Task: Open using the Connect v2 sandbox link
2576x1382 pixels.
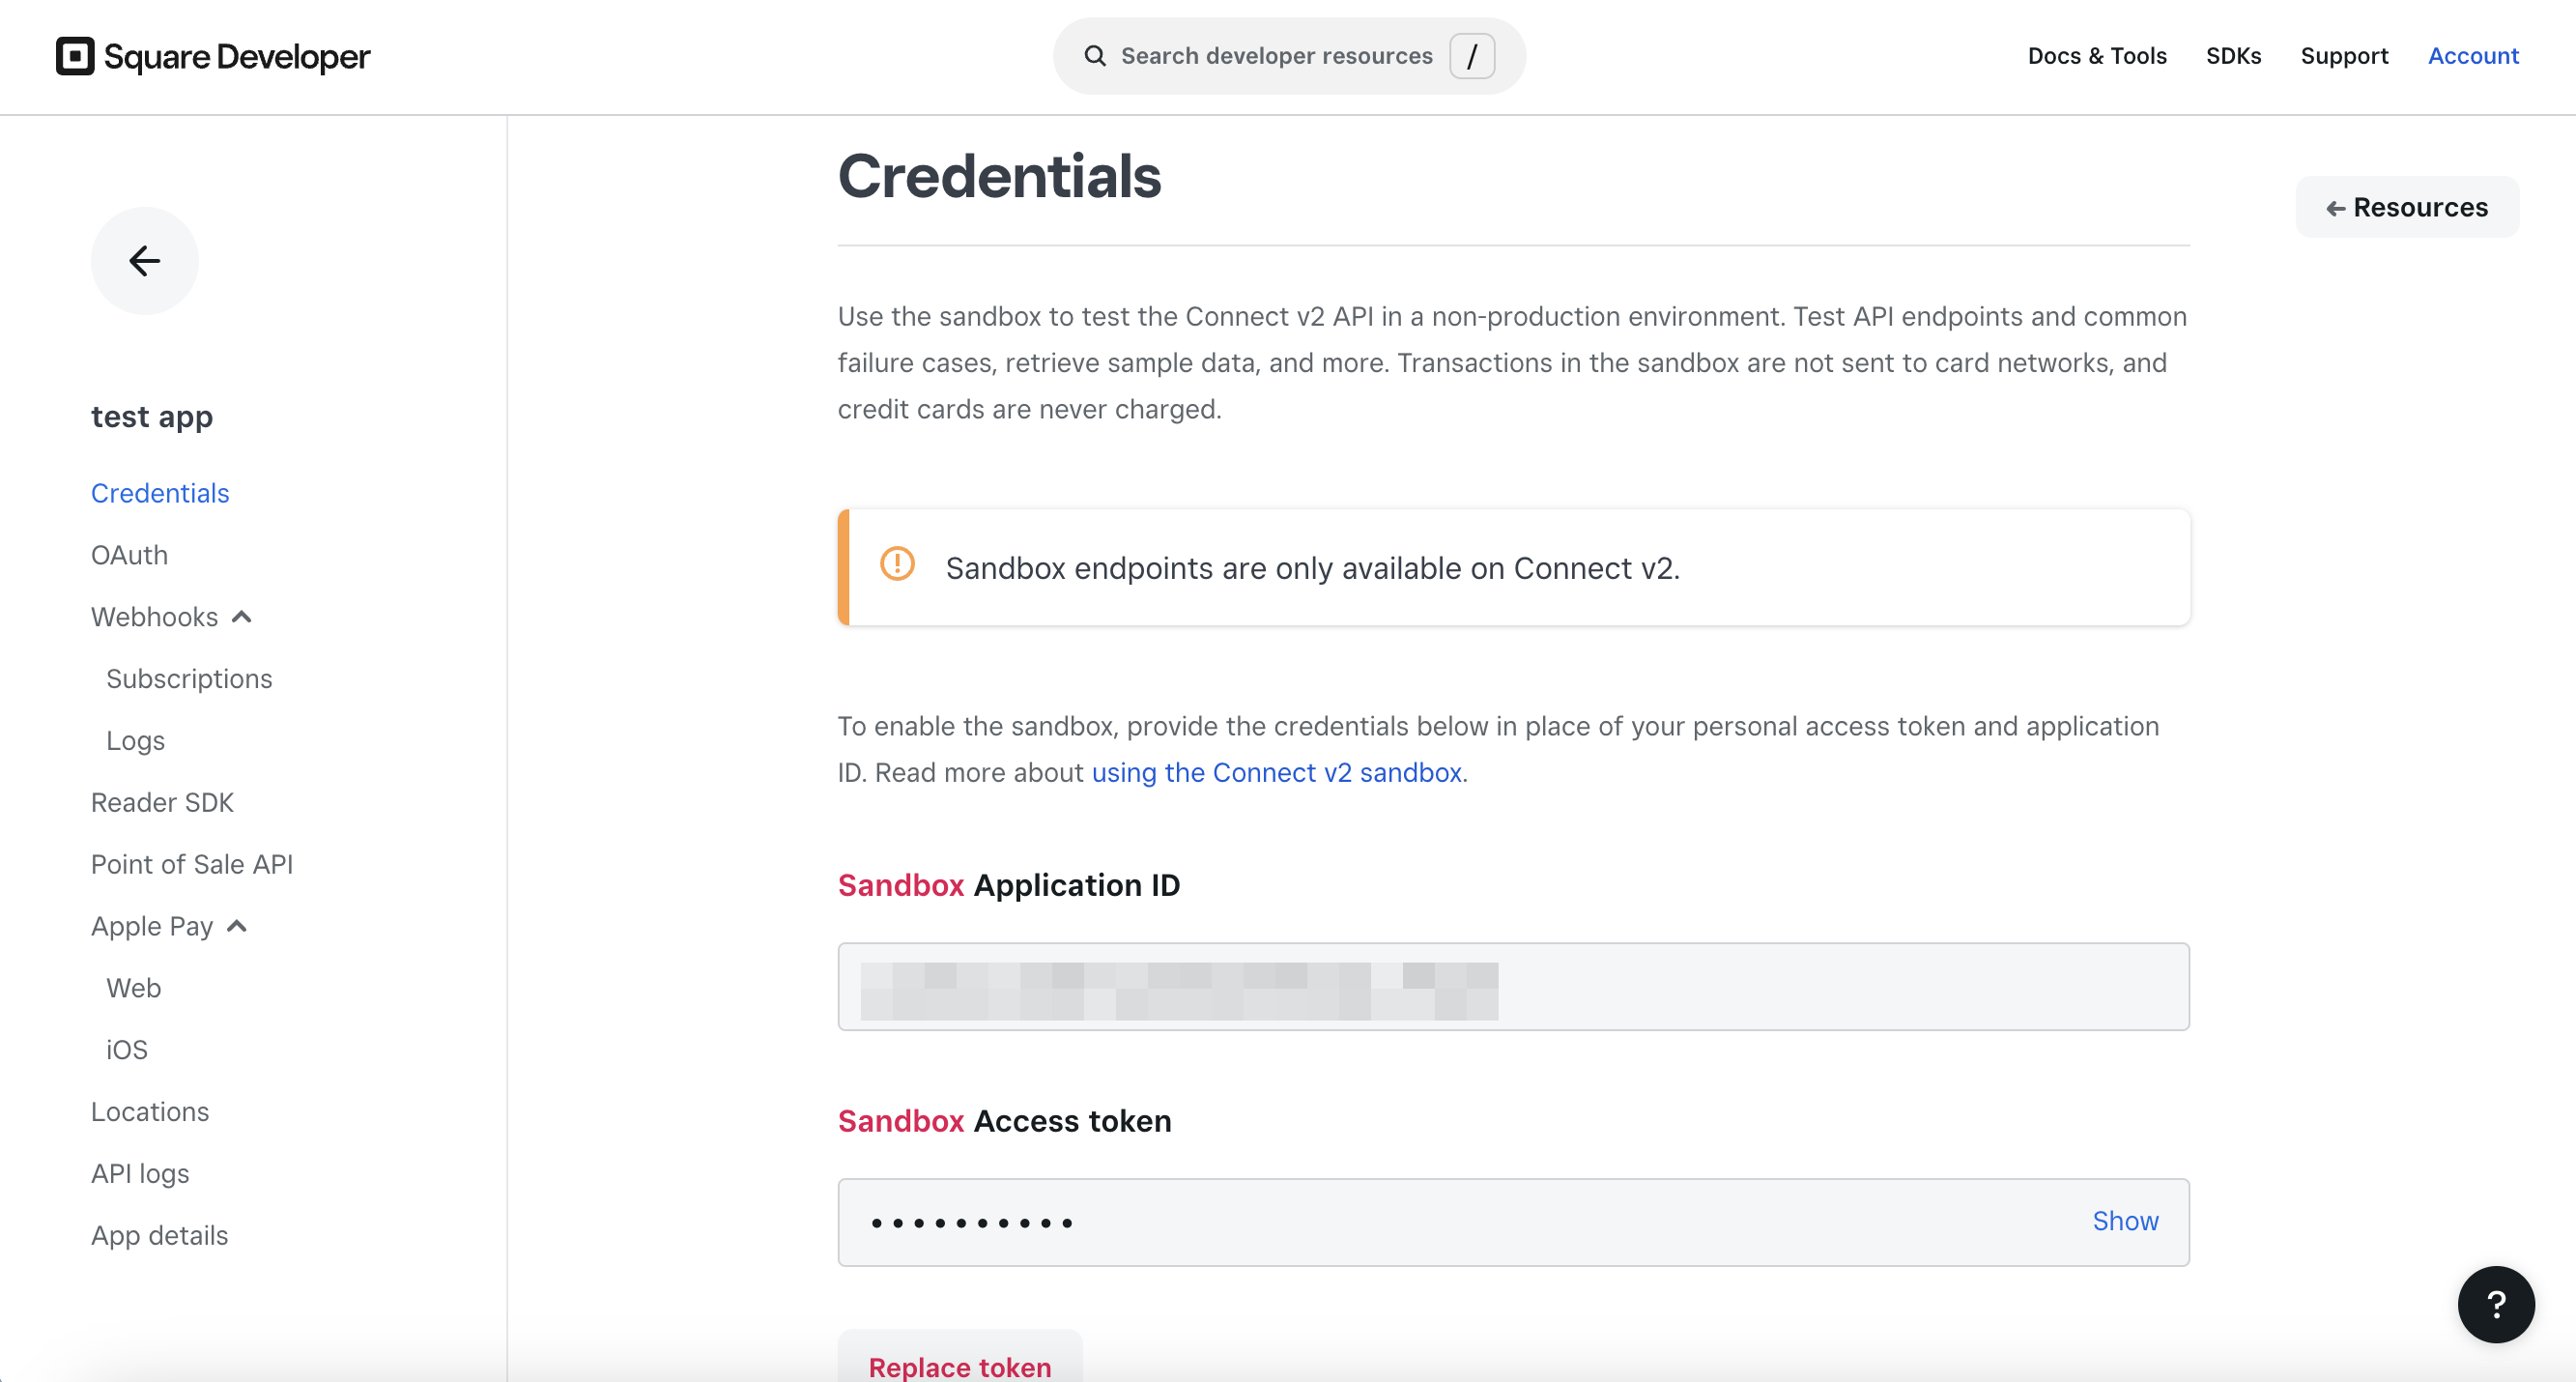Action: (x=1277, y=772)
